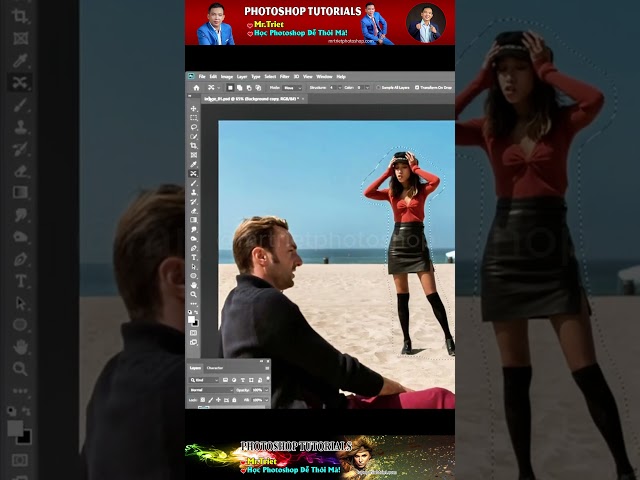The image size is (640, 480).
Task: Open the Mode dropdown set to Move
Action: tap(292, 88)
